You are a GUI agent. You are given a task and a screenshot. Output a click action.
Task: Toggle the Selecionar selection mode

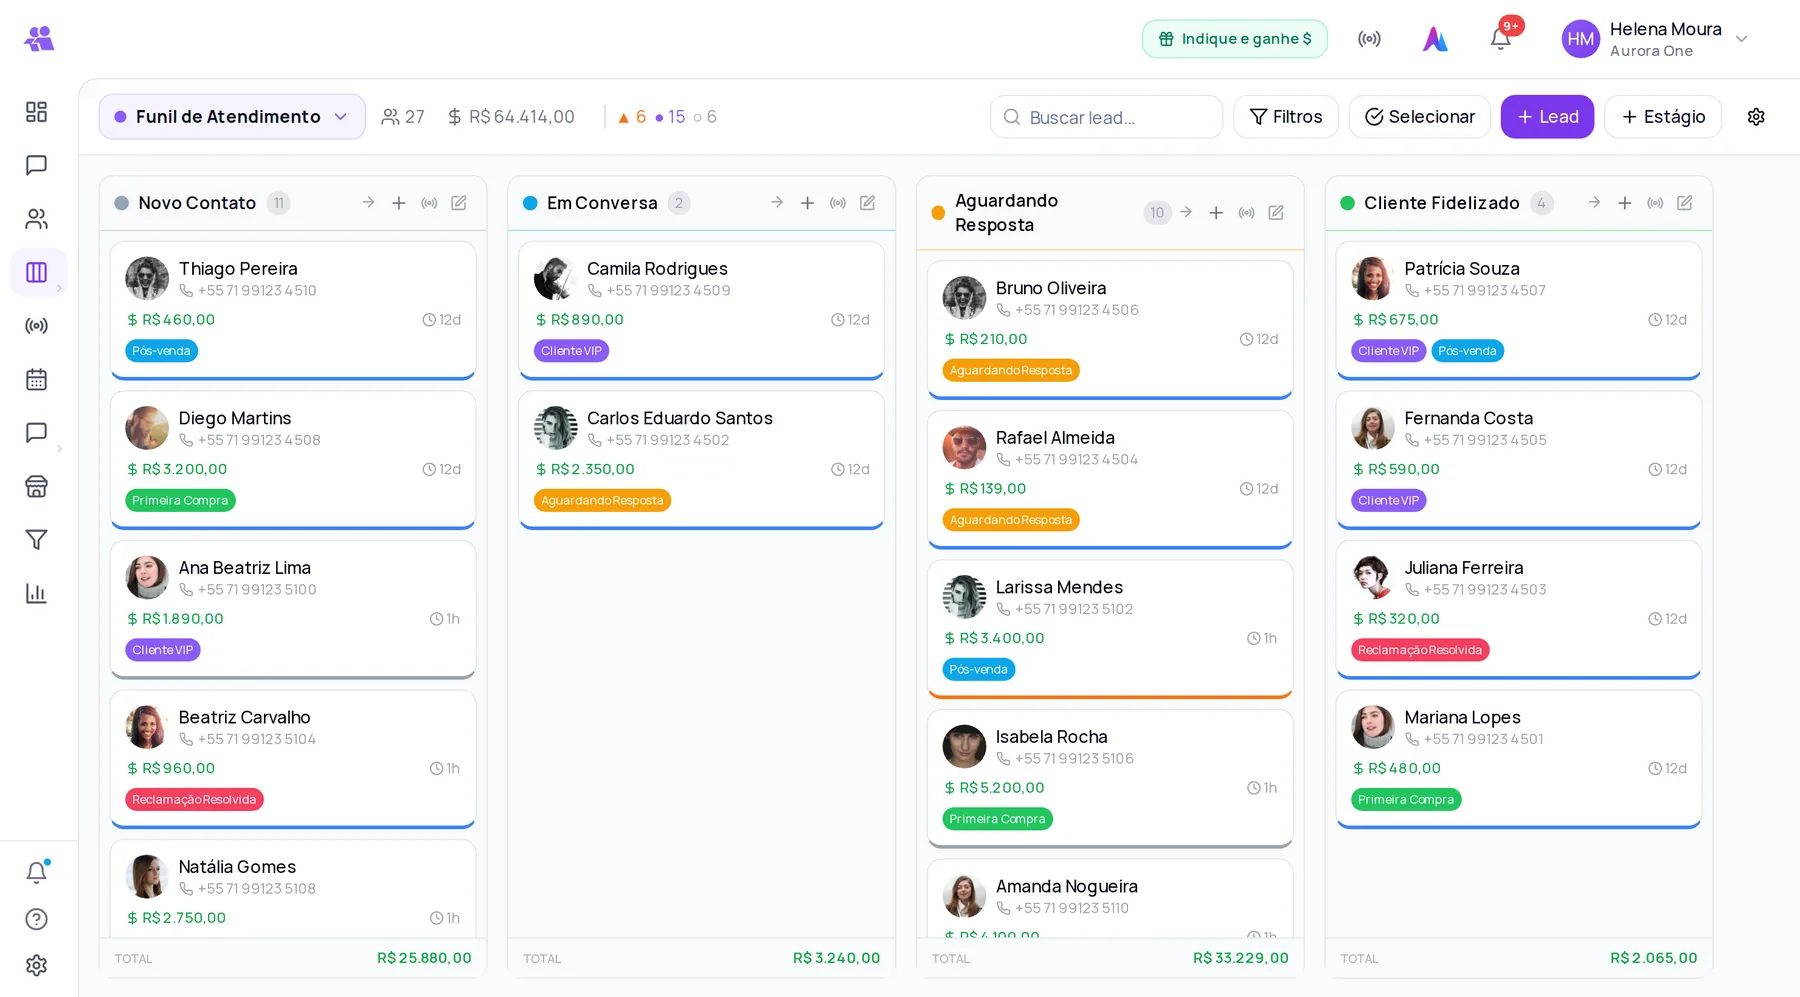click(x=1420, y=117)
